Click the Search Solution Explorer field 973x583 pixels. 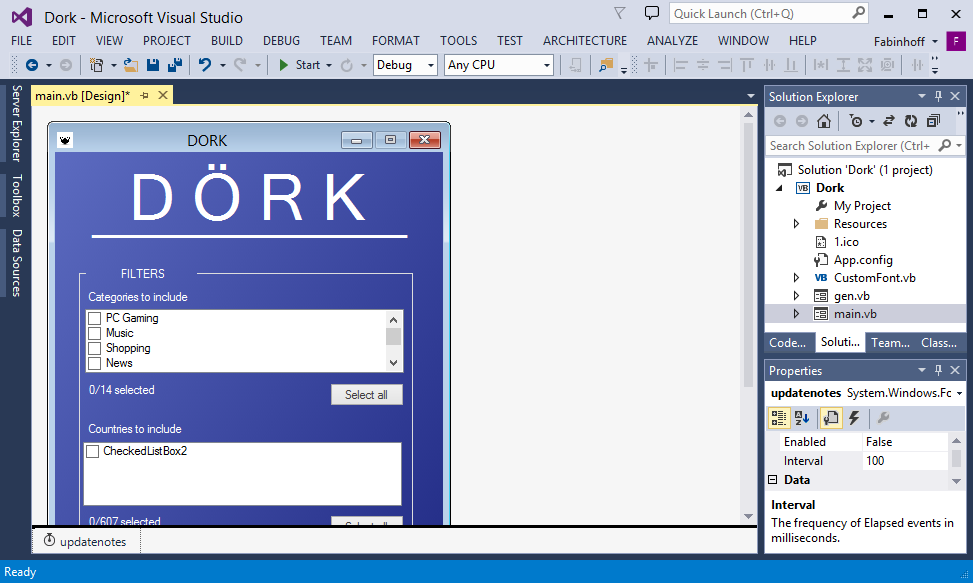[x=850, y=146]
